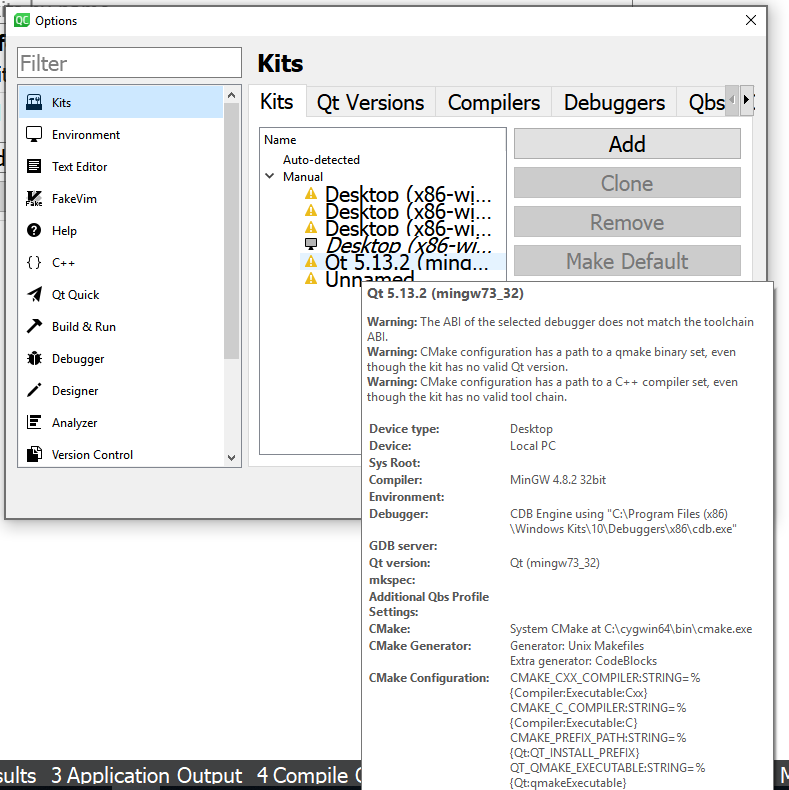Collapse the Manual kits group
Image resolution: width=789 pixels, height=790 pixels.
(x=270, y=176)
